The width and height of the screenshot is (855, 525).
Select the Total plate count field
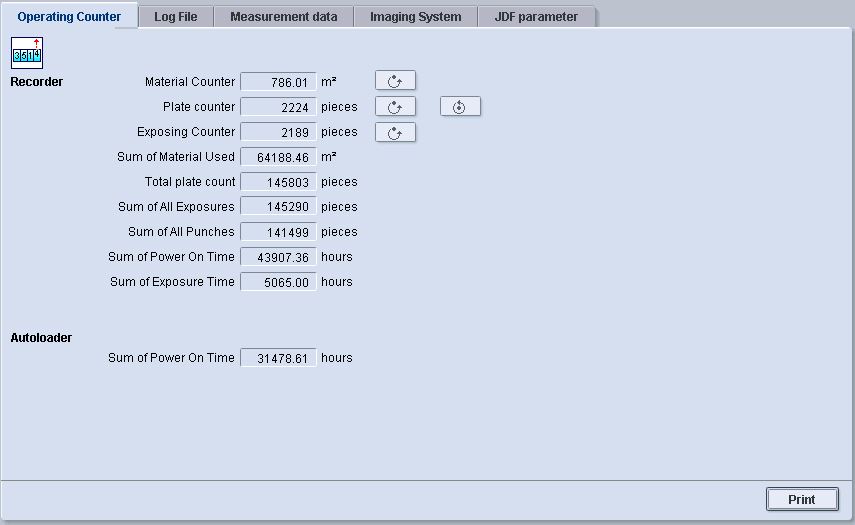(278, 182)
